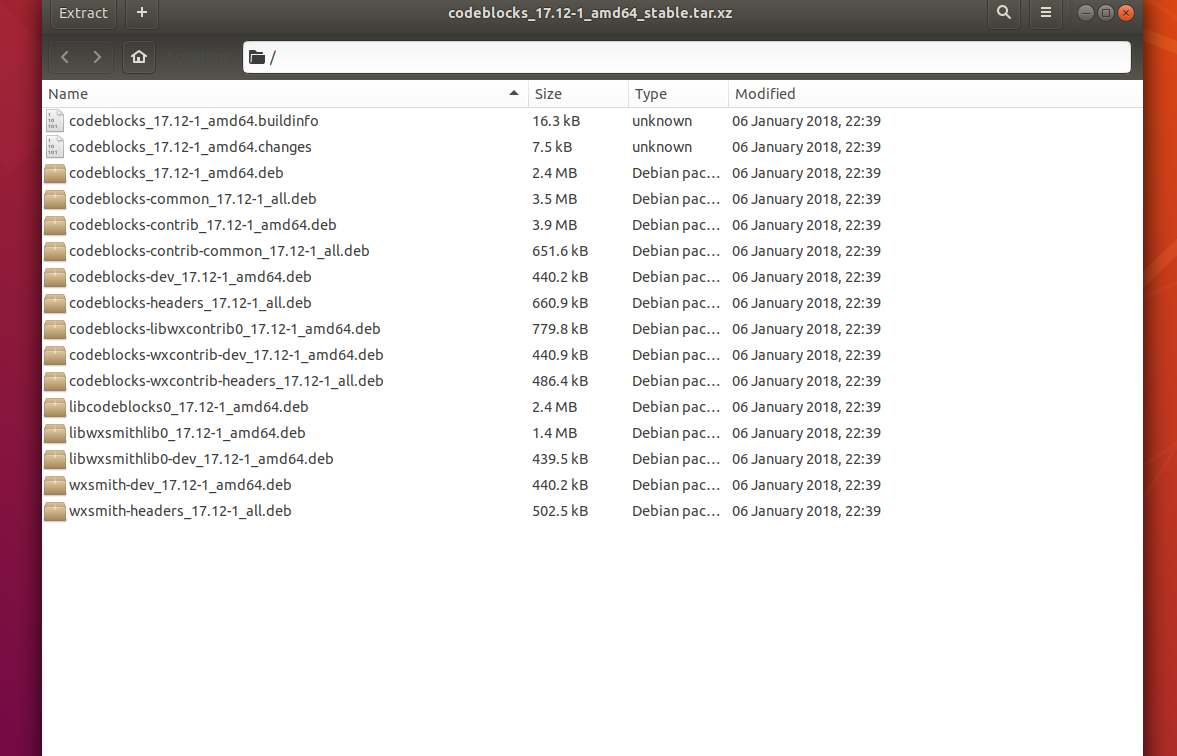Select file name codeblocks_17.12-1_amd64.buildinfo
This screenshot has height=756, width=1177.
(x=194, y=121)
